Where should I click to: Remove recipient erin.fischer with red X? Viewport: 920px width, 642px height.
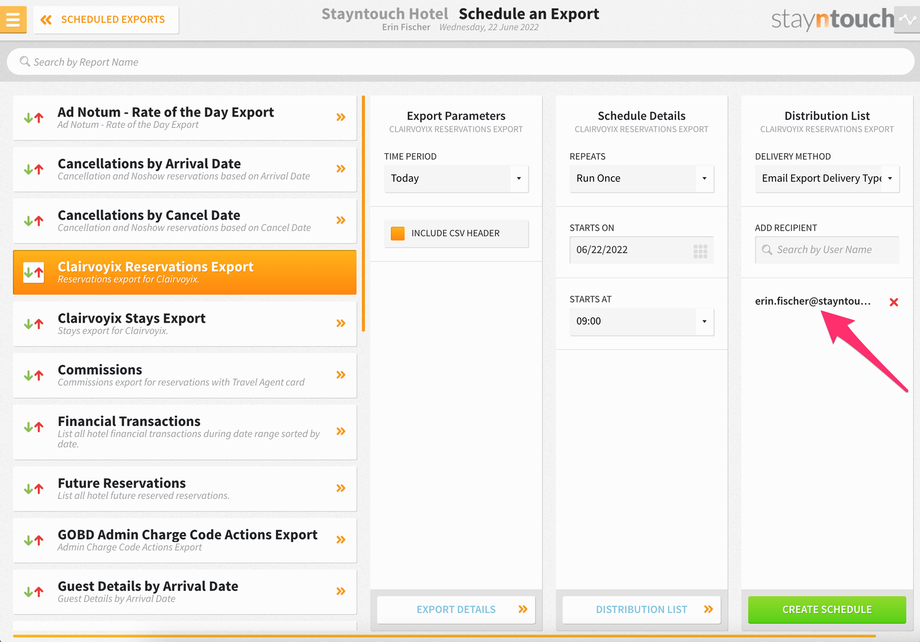894,302
